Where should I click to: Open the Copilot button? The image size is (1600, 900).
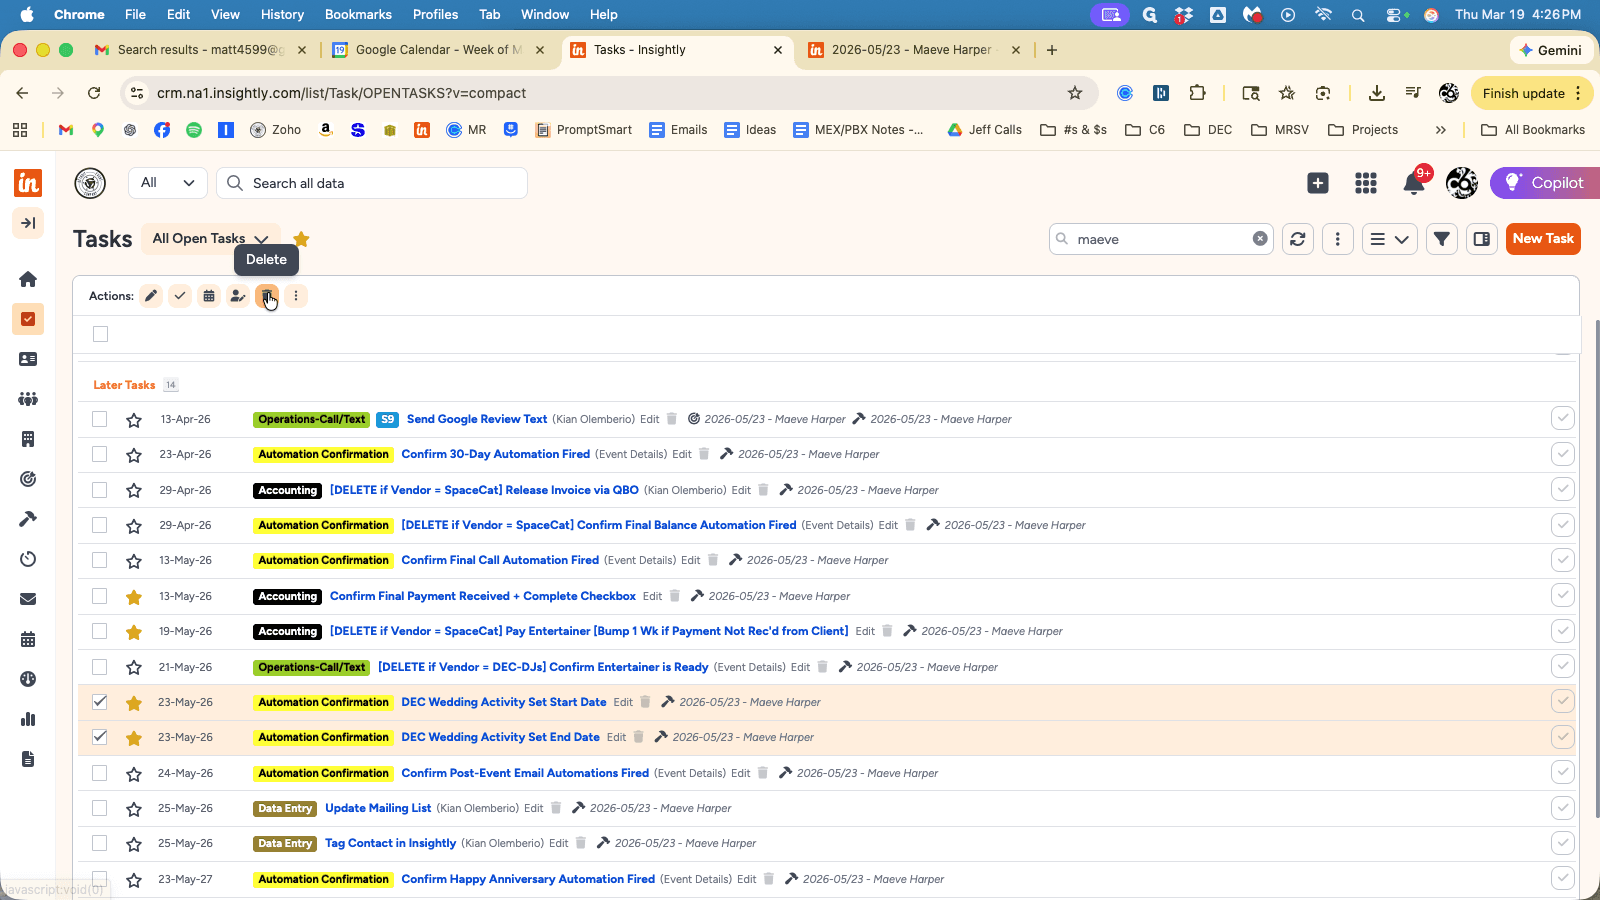[x=1545, y=183]
